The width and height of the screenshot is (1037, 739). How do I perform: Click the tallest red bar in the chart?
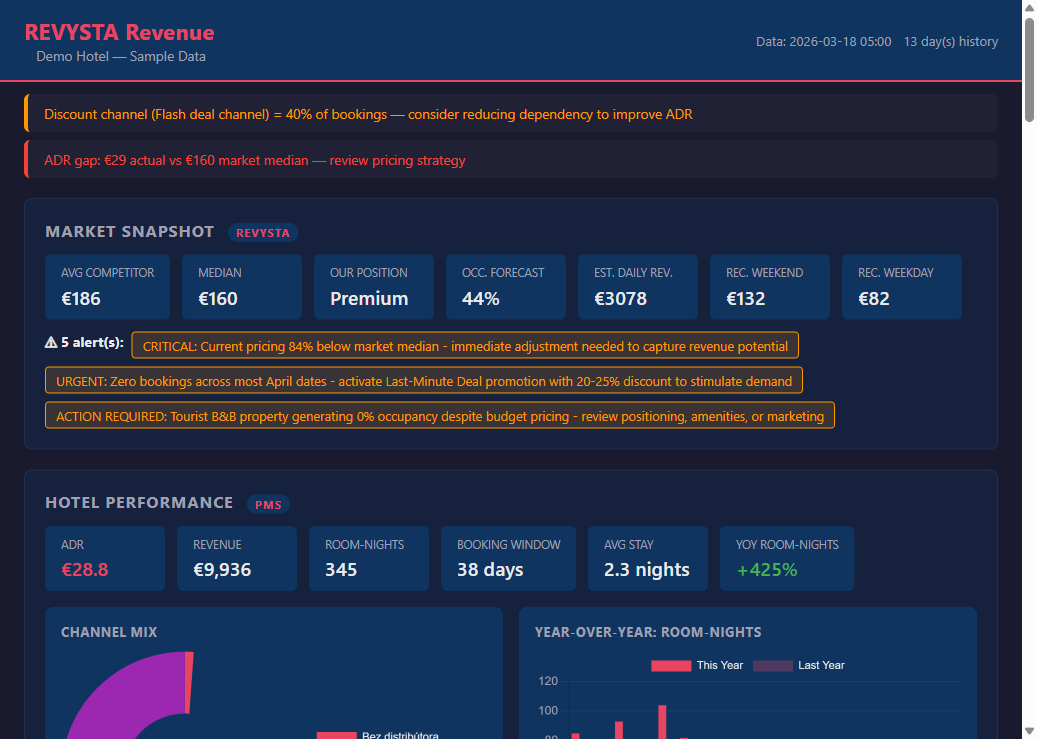coord(662,722)
